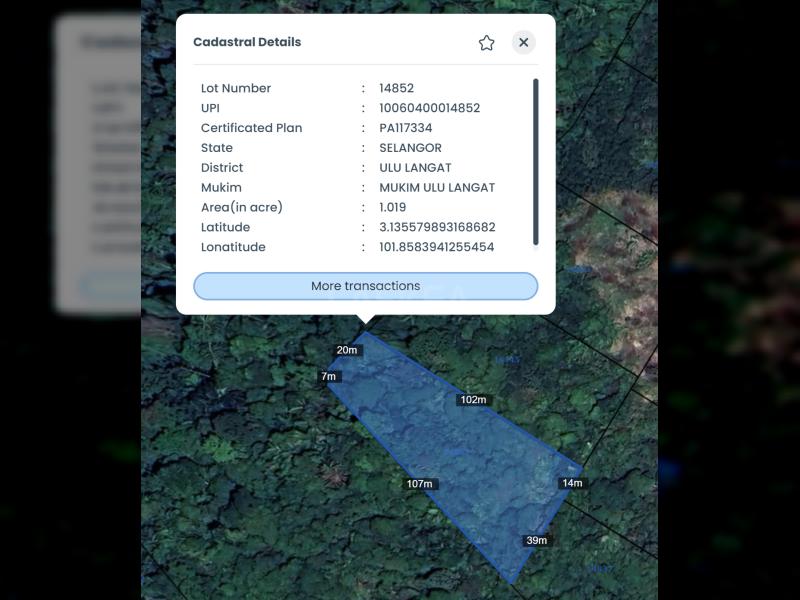Click the Cadastral Details popup title
Screen dimensions: 800x600
point(247,42)
